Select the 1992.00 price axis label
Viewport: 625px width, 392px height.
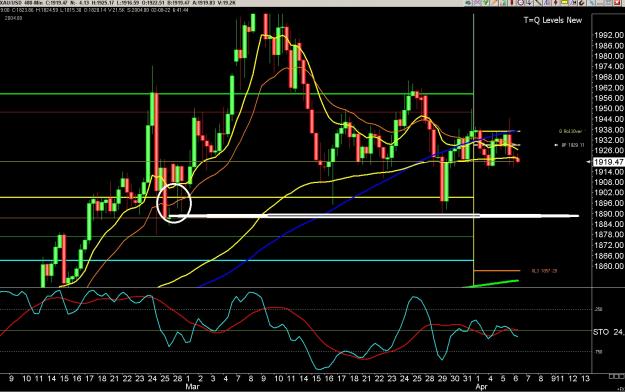coord(609,35)
